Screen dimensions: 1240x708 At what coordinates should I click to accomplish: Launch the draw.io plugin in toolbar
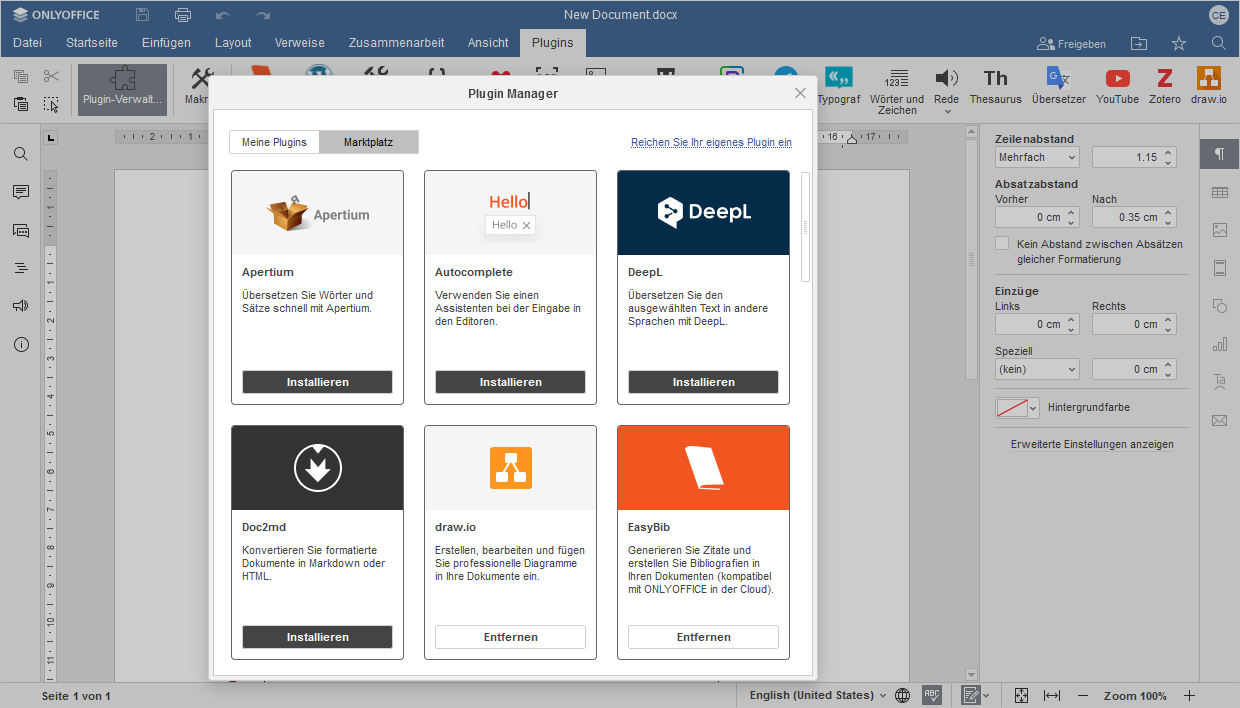click(x=1208, y=87)
